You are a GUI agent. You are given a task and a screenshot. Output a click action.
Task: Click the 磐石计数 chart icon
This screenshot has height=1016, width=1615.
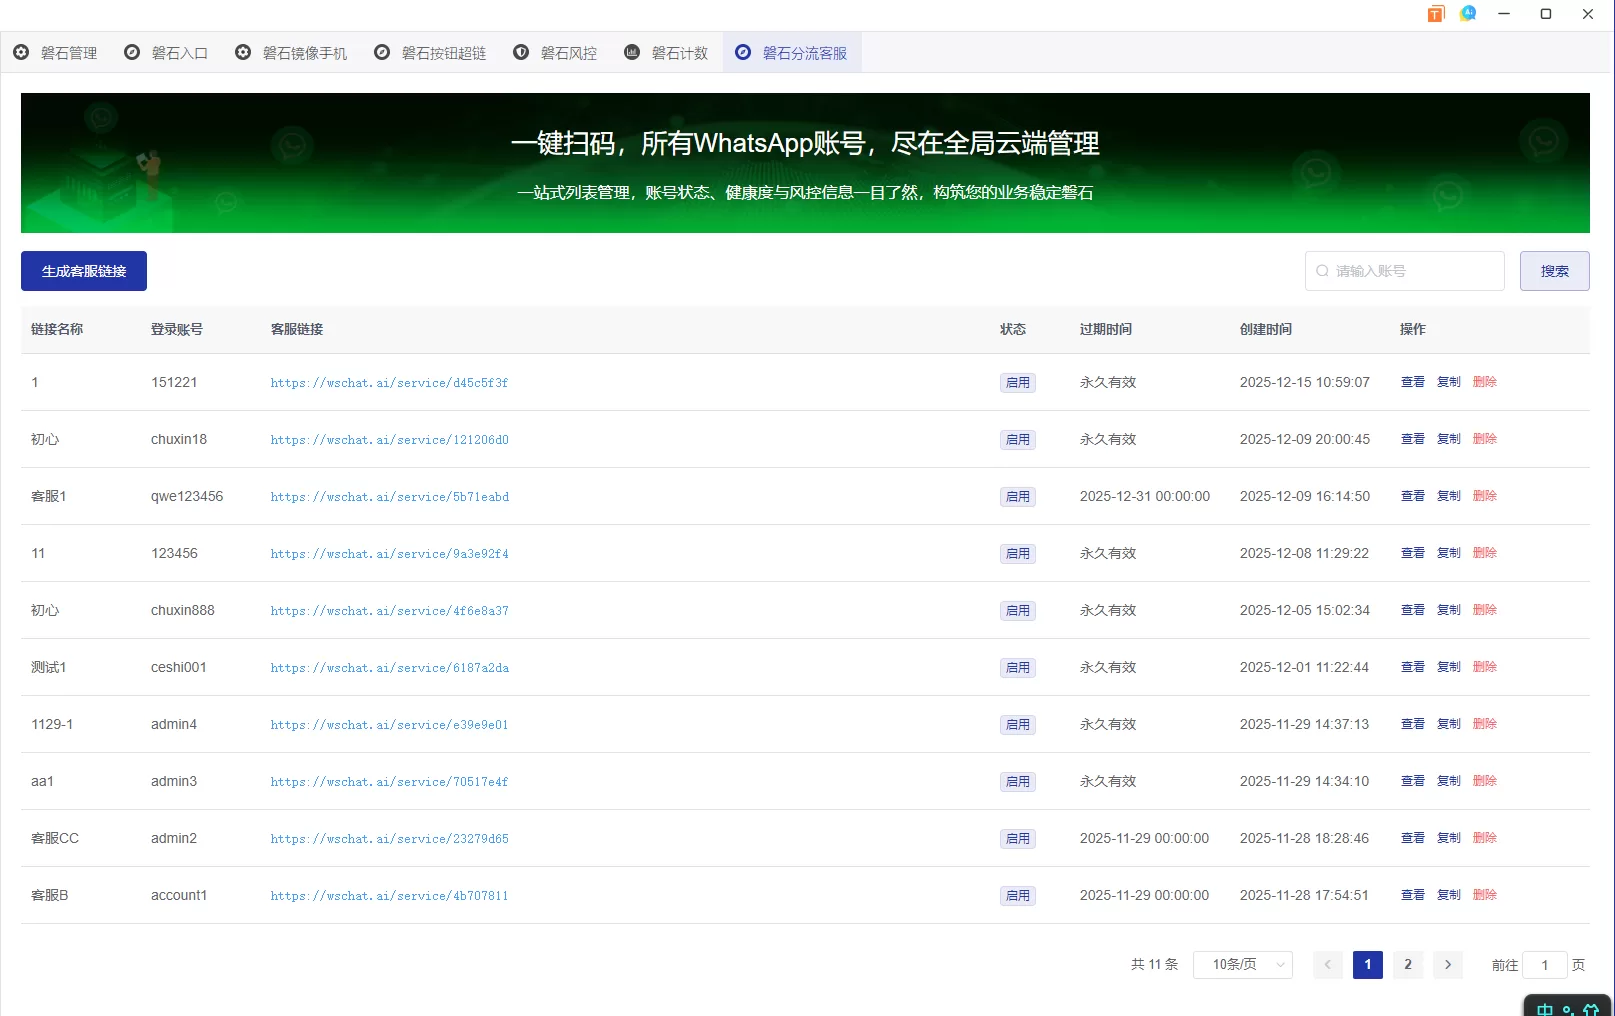click(632, 52)
